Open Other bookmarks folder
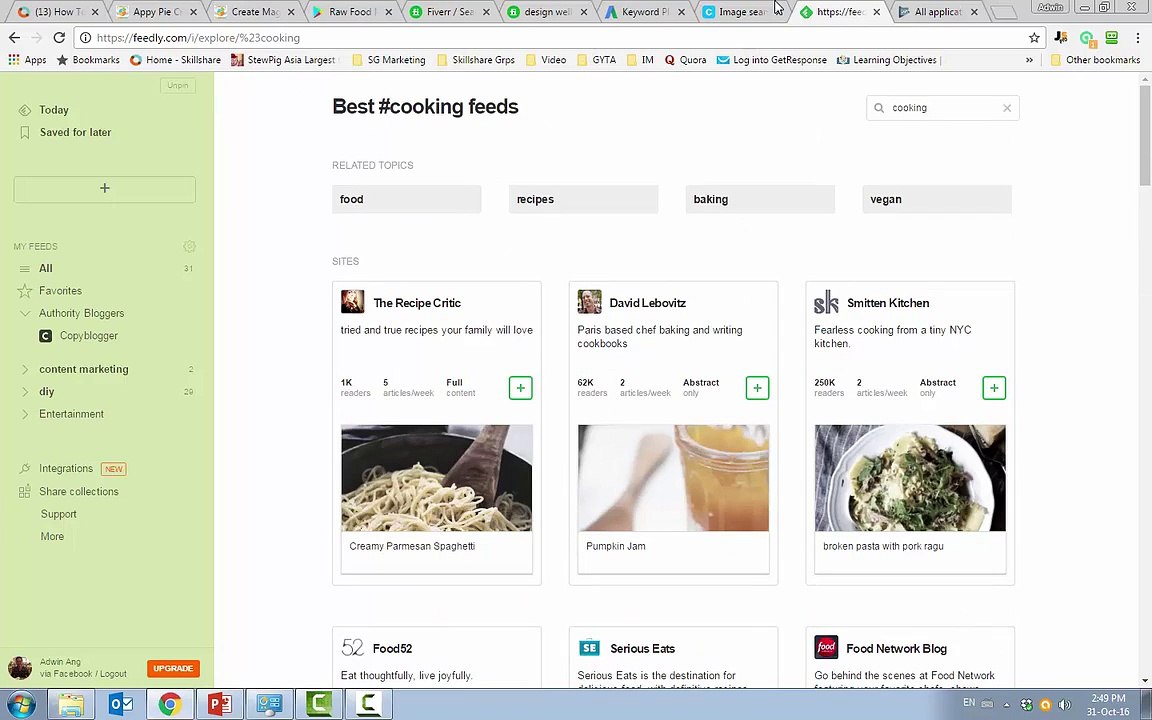This screenshot has height=720, width=1152. (1095, 60)
